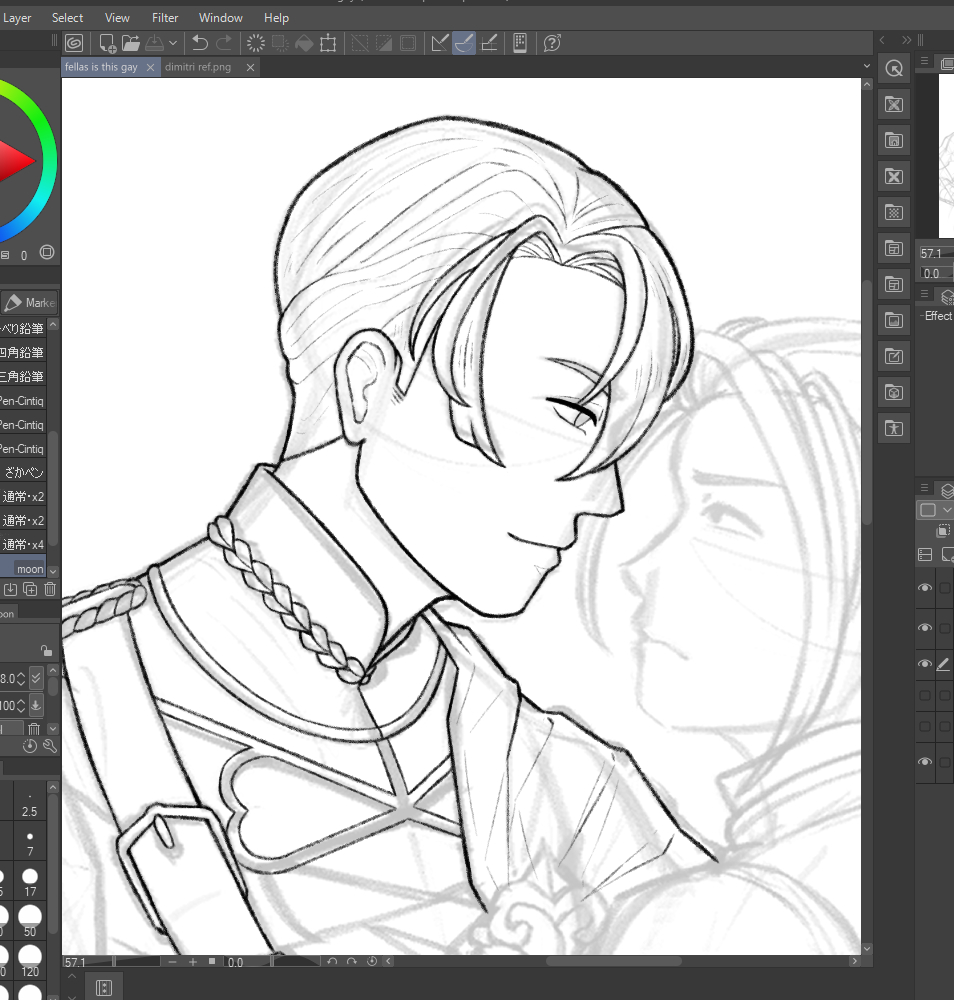Open Clip Studio launcher icon

pos(74,43)
